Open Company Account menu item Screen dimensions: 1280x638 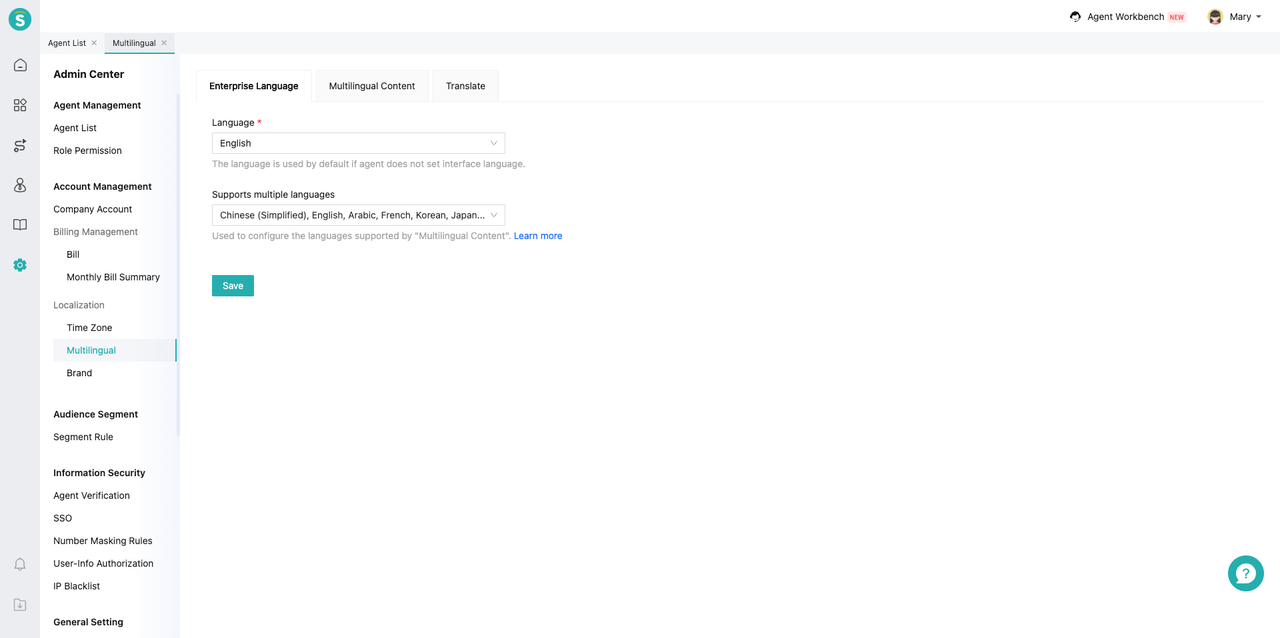93,209
